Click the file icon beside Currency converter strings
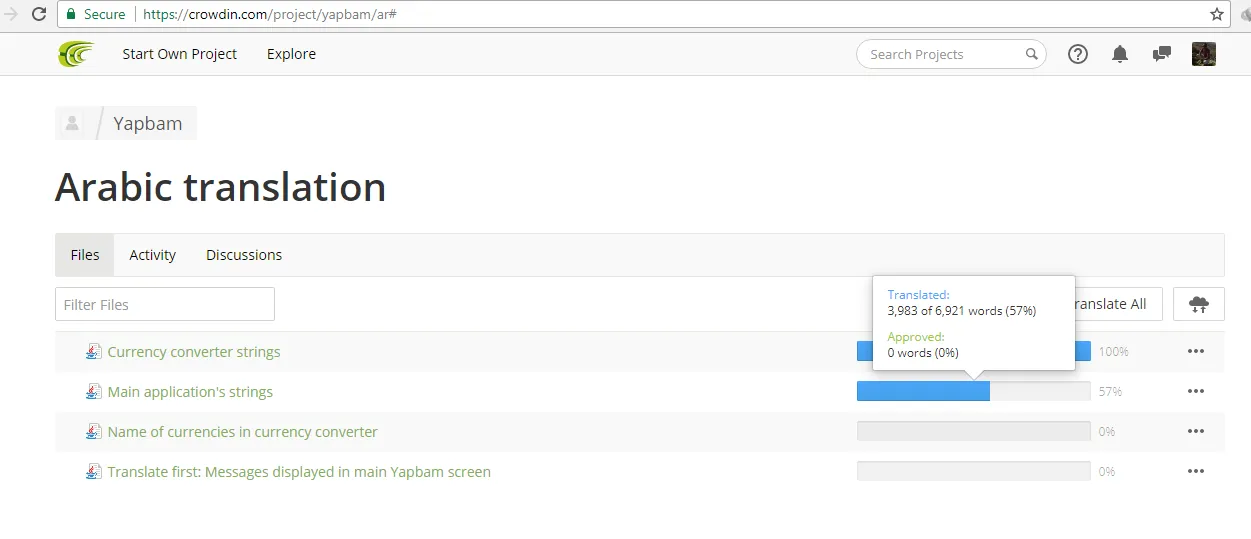Image resolution: width=1251 pixels, height=539 pixels. [x=93, y=351]
